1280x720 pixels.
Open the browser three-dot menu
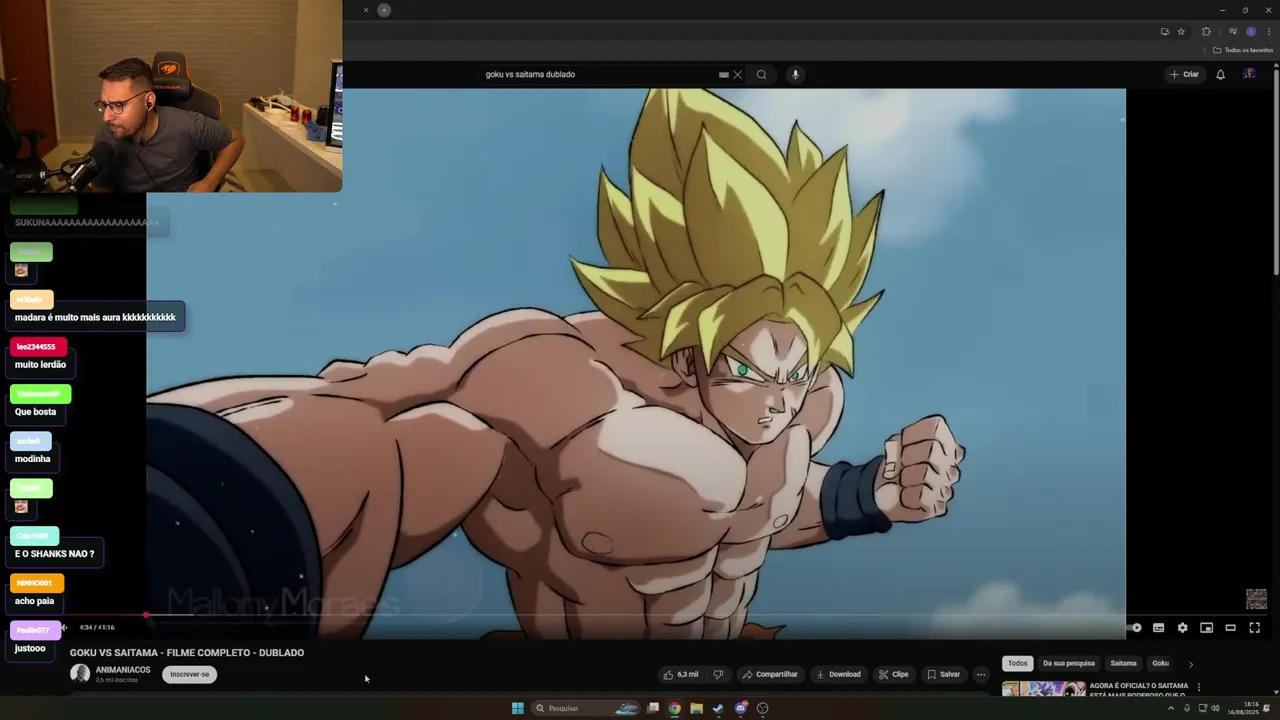coord(1269,31)
